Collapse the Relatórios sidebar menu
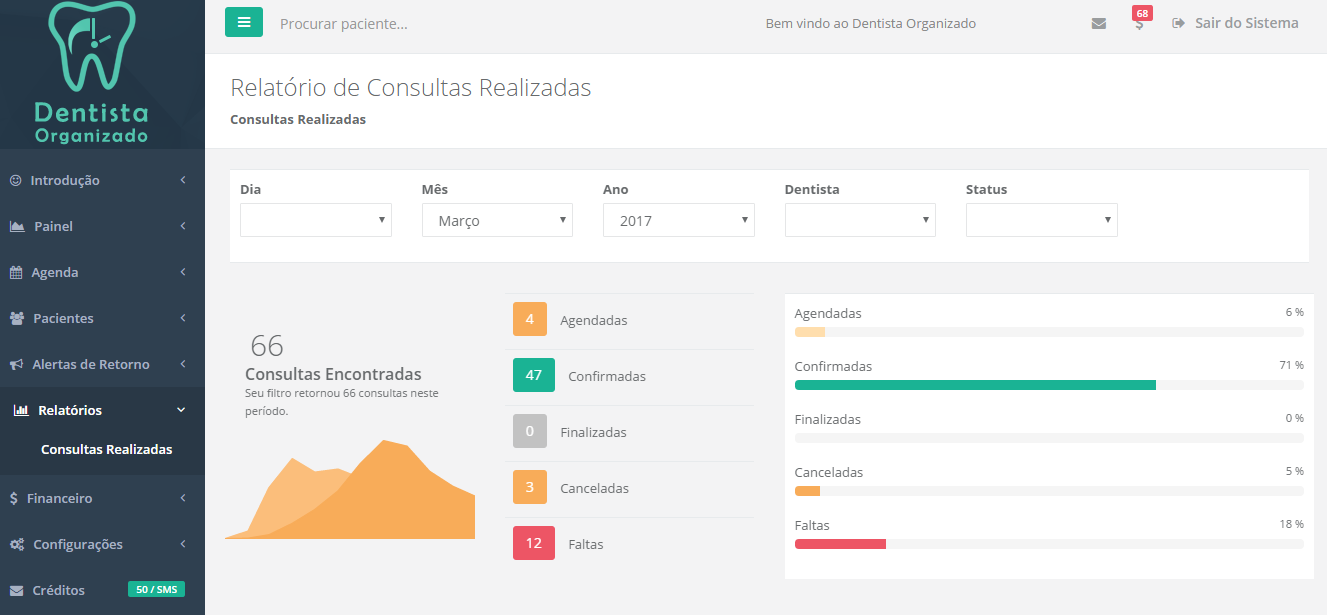 pyautogui.click(x=101, y=410)
